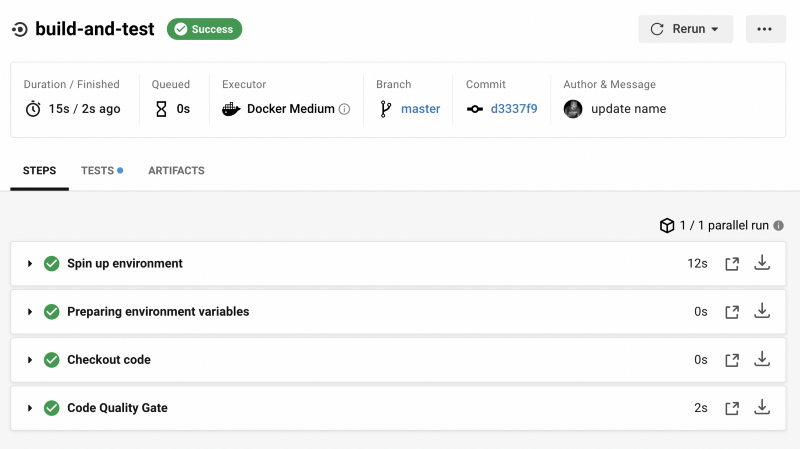The image size is (800, 449).
Task: Click green check on Checkout code
Action: (52, 360)
